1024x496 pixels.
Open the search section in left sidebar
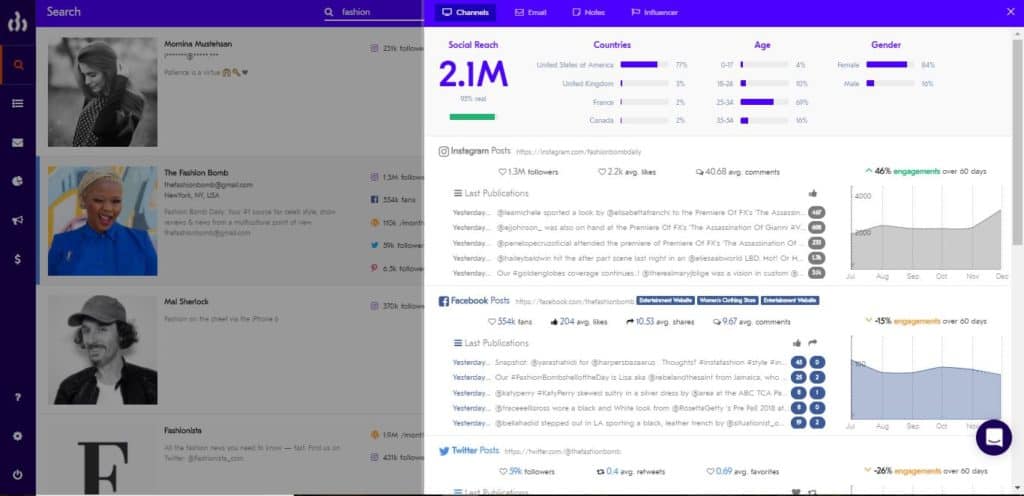coord(18,65)
